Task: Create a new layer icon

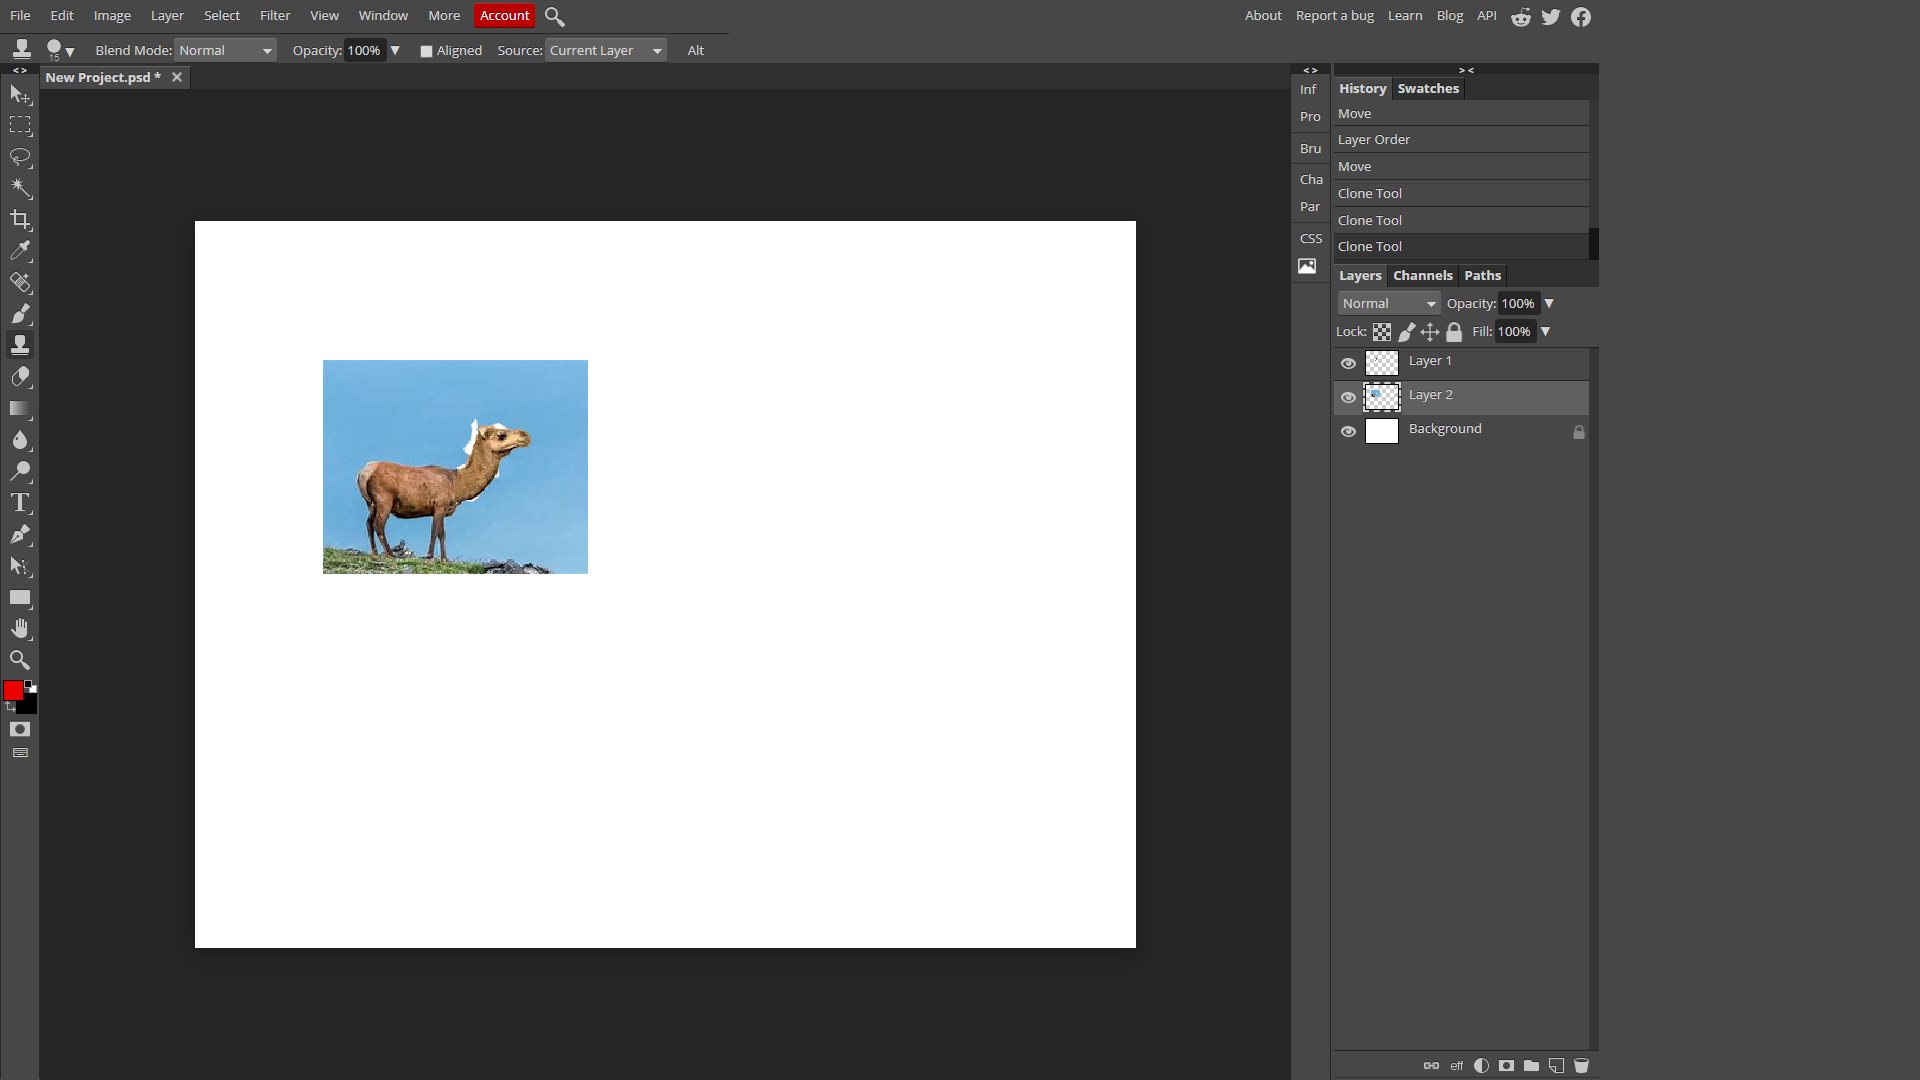Action: click(1556, 1066)
